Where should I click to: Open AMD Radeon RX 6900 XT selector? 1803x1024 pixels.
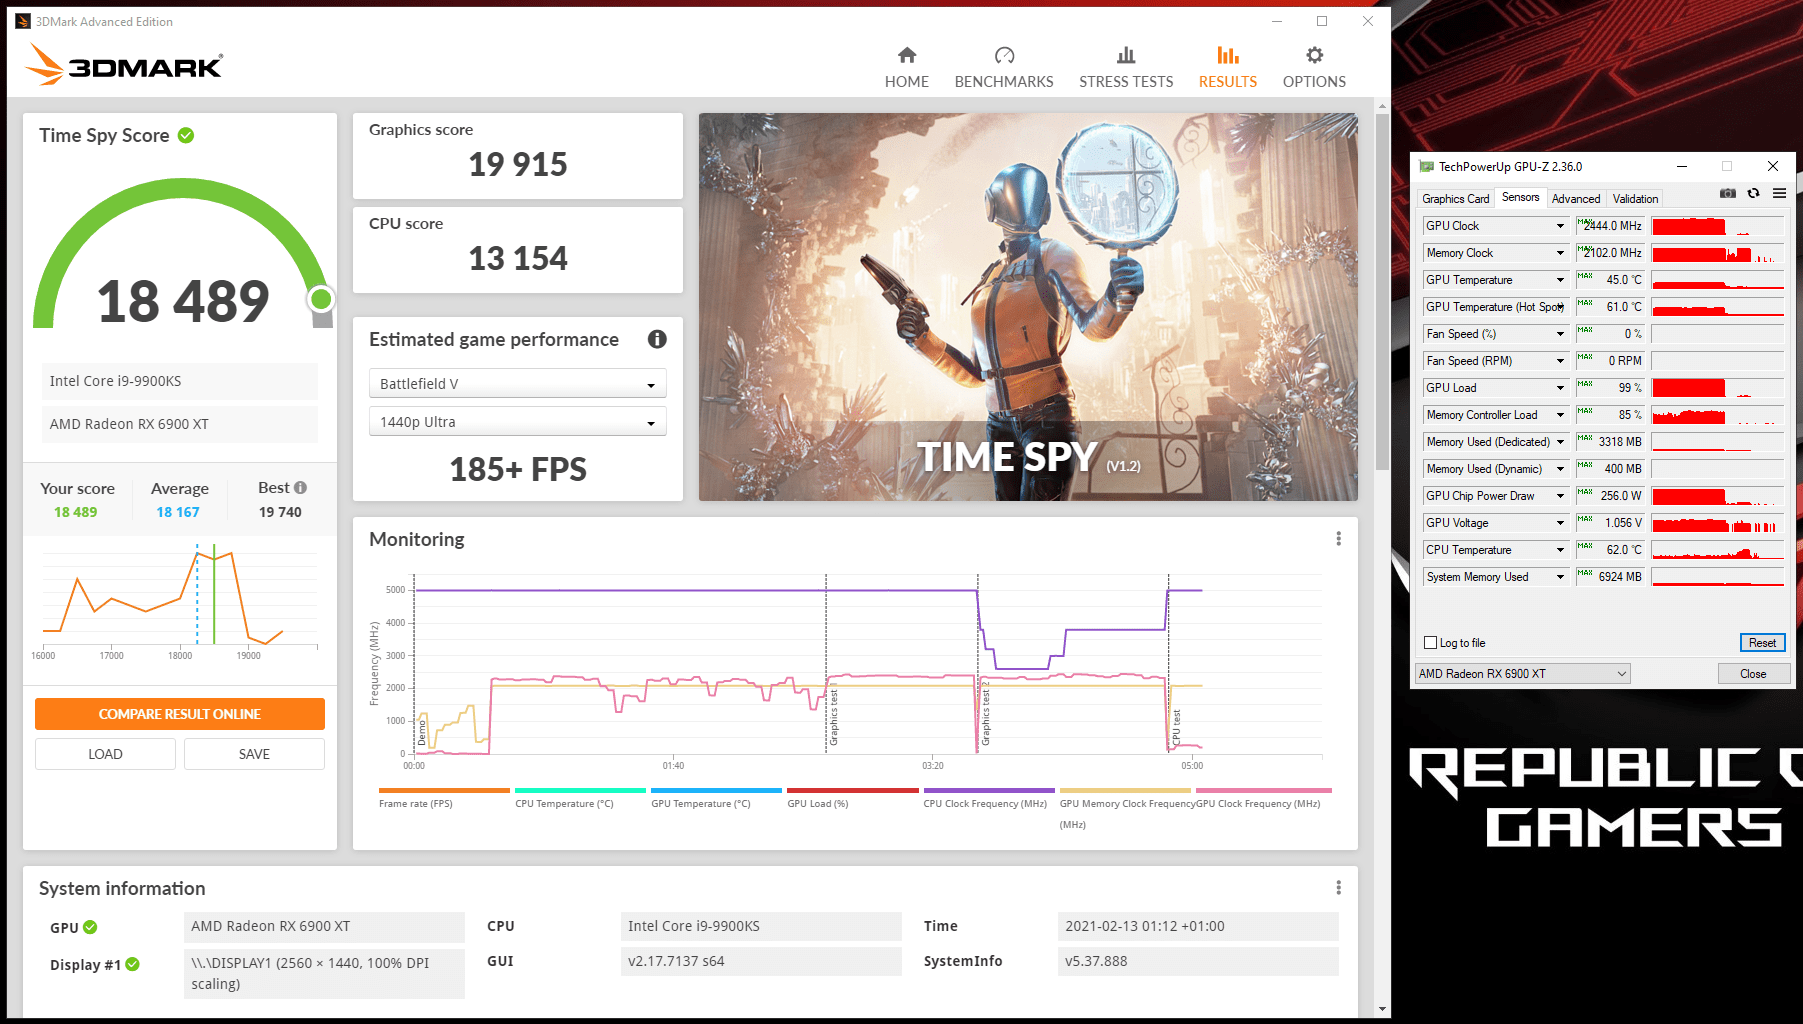[1522, 674]
